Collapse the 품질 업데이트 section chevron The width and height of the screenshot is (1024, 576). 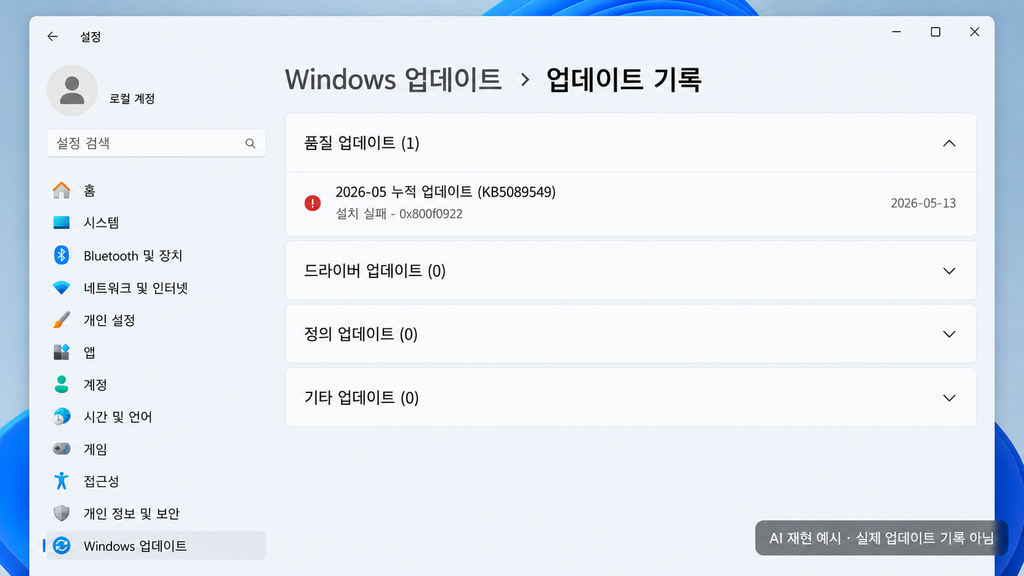949,143
